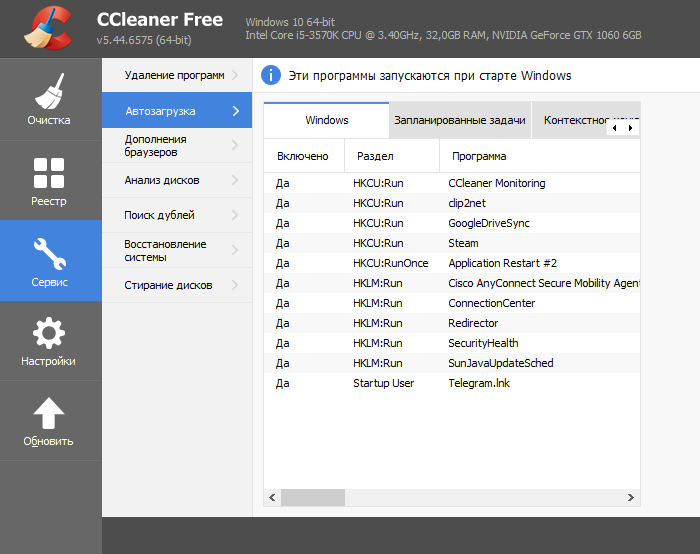
Task: Sort by the Программа column header
Action: pyautogui.click(x=540, y=156)
